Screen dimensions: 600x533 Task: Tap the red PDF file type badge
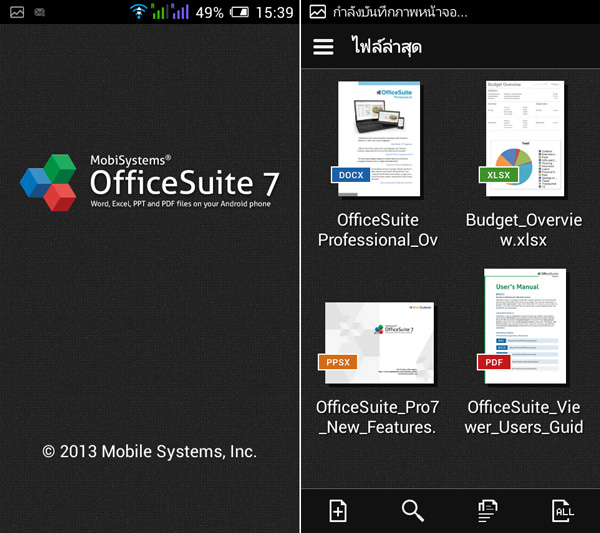[494, 362]
